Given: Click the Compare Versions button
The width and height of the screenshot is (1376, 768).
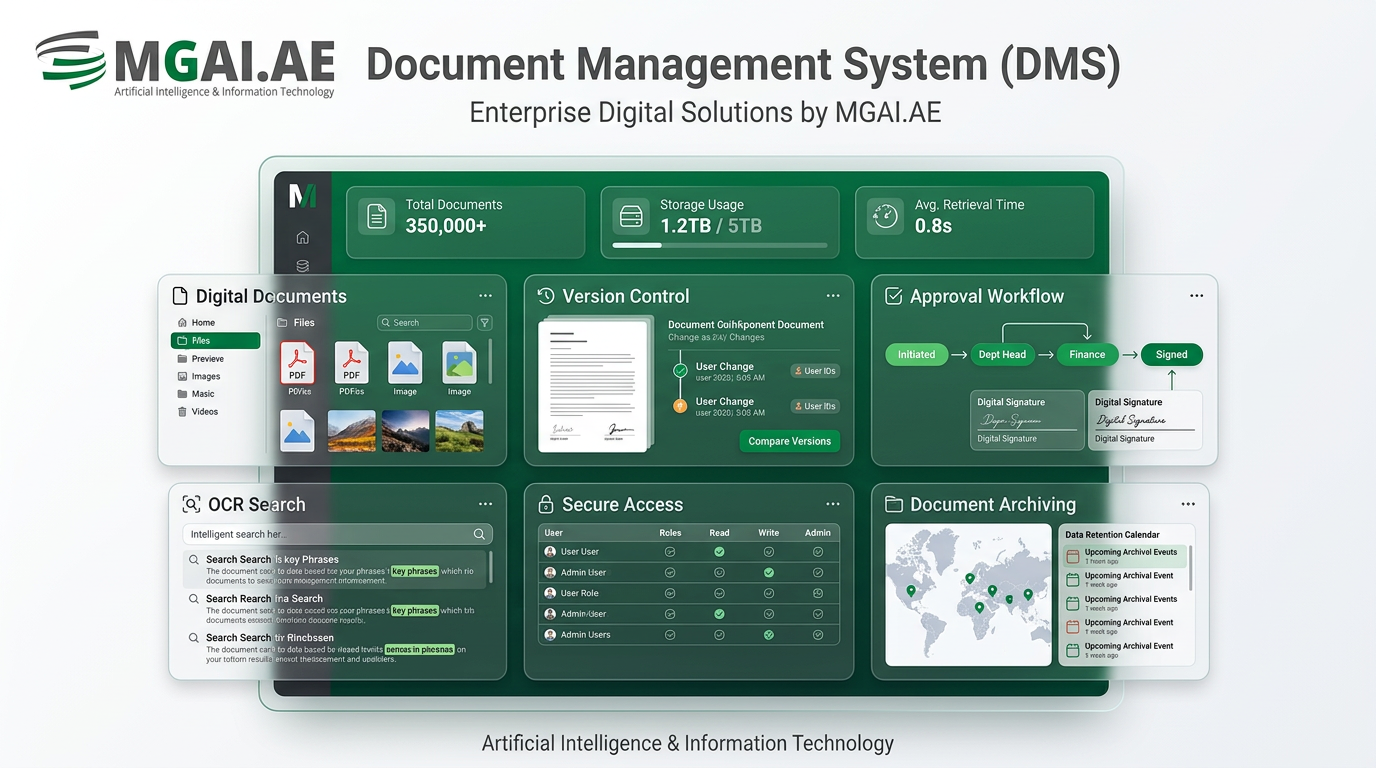Looking at the screenshot, I should [790, 441].
